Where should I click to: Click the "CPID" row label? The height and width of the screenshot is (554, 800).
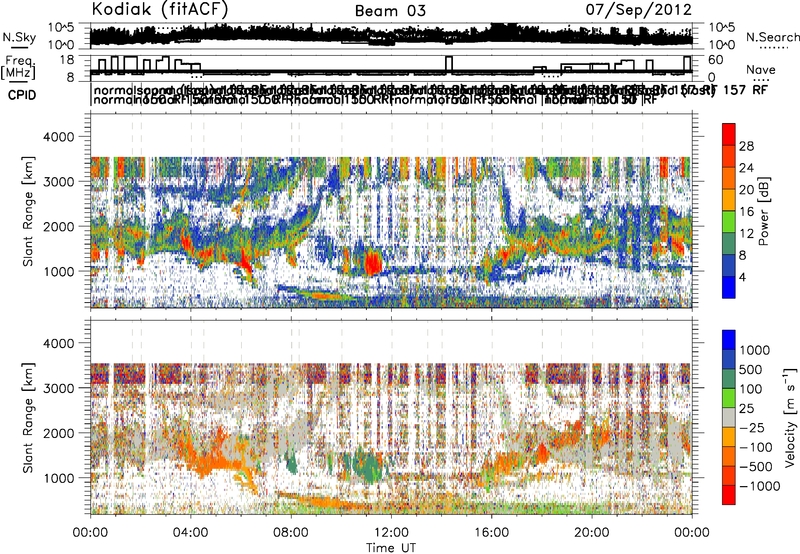(x=22, y=95)
